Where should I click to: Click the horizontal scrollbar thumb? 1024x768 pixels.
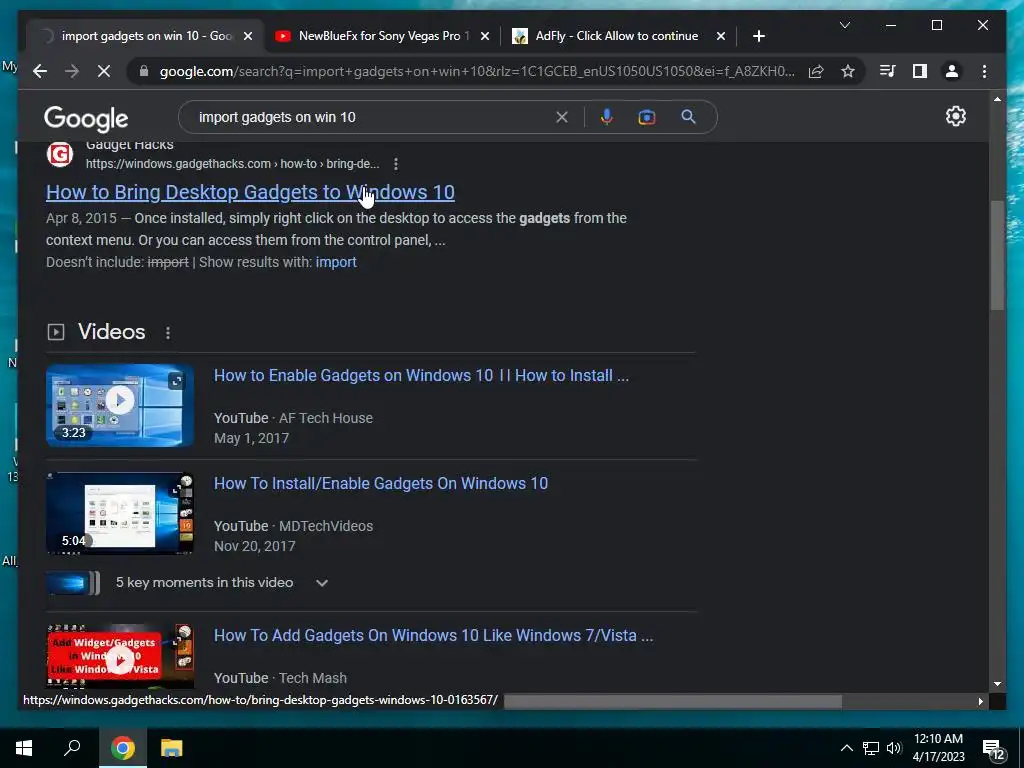673,701
